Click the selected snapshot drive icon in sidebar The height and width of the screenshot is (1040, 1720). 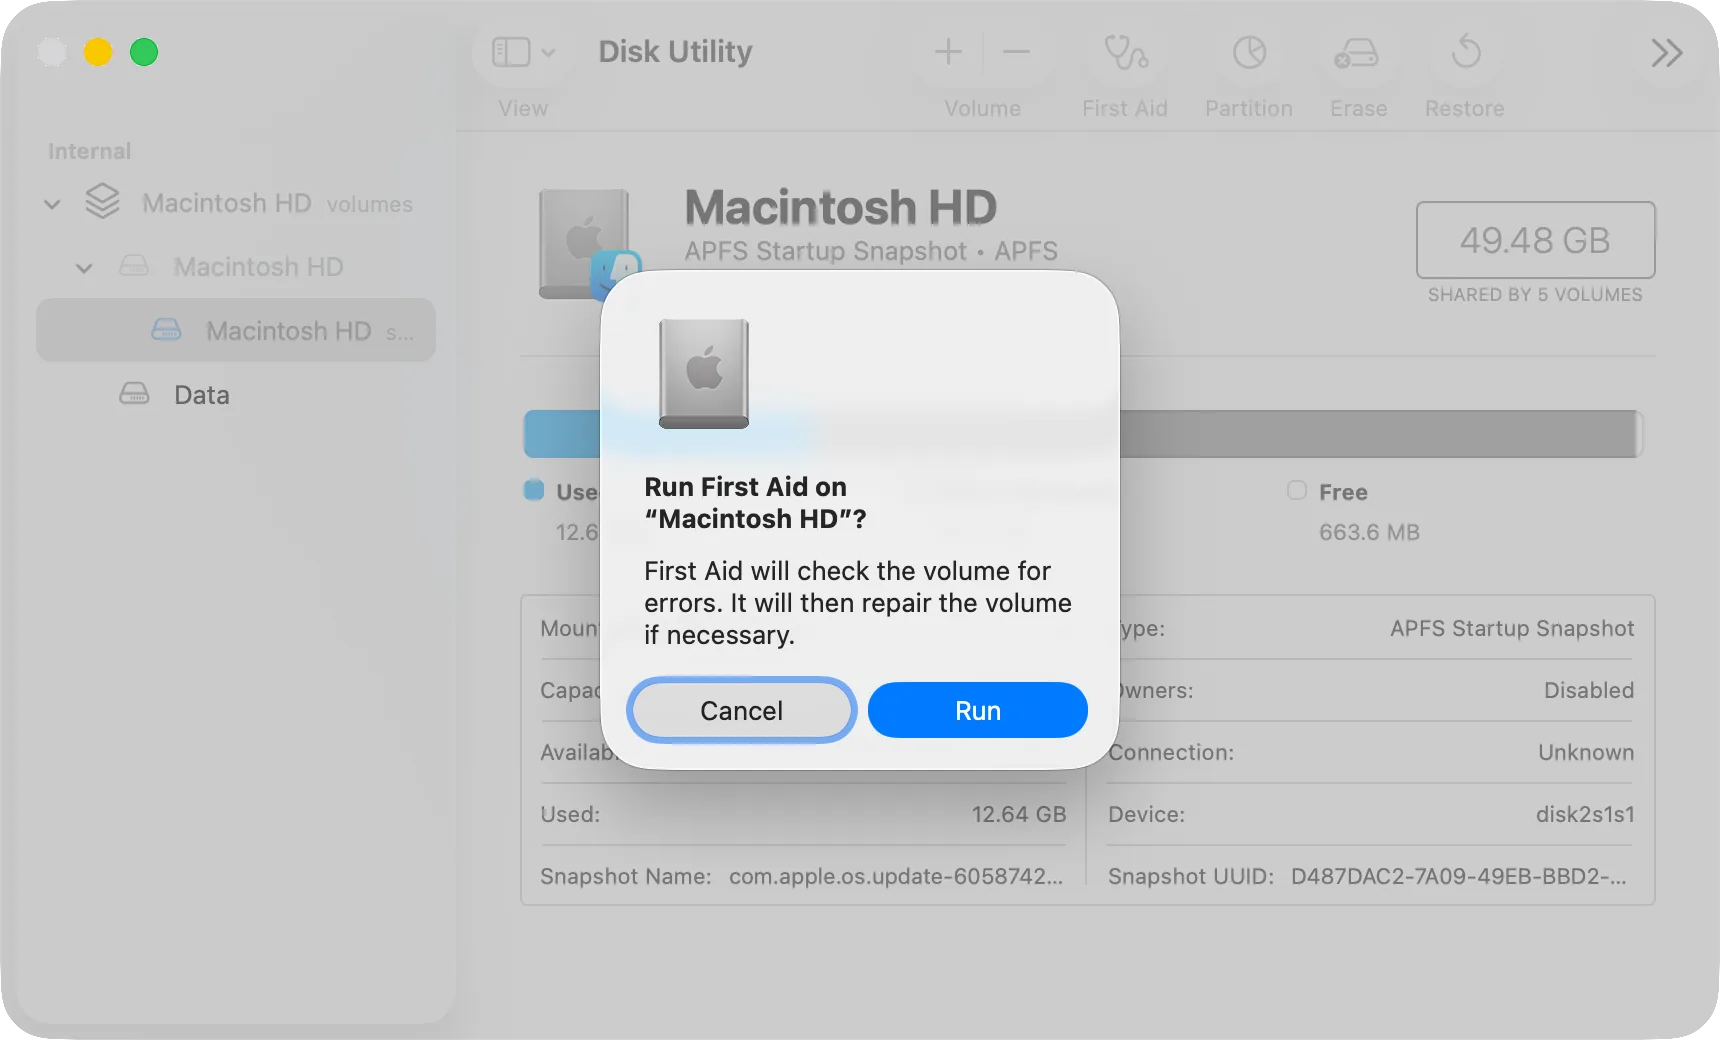click(x=166, y=329)
